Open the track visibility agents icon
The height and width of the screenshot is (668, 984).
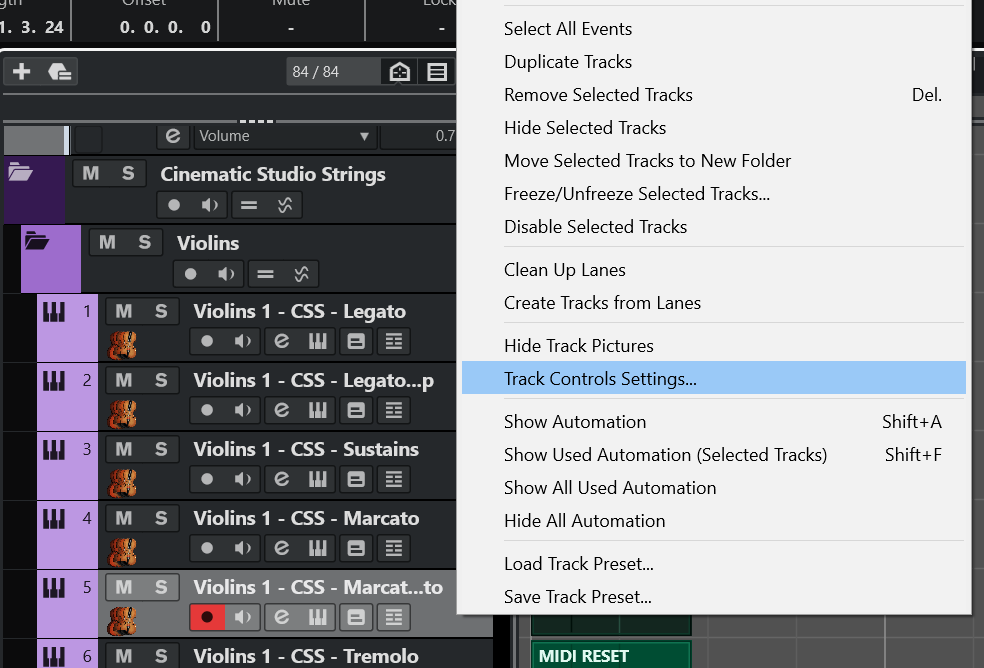point(399,72)
